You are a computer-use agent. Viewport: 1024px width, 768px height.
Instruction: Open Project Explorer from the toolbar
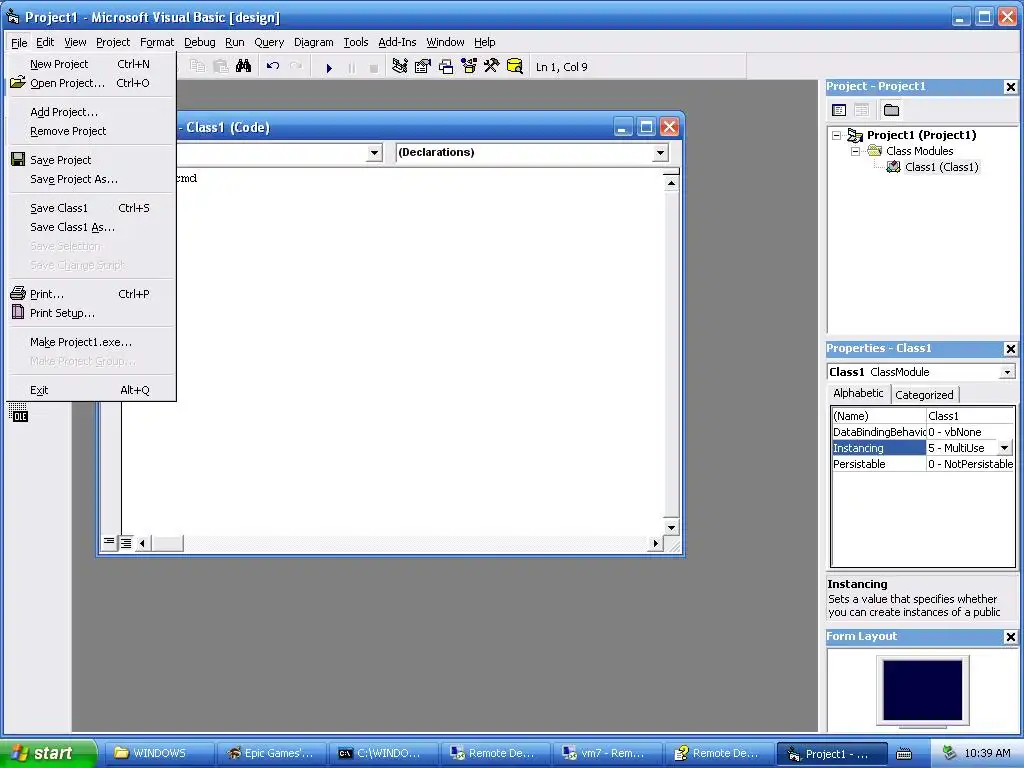(400, 67)
